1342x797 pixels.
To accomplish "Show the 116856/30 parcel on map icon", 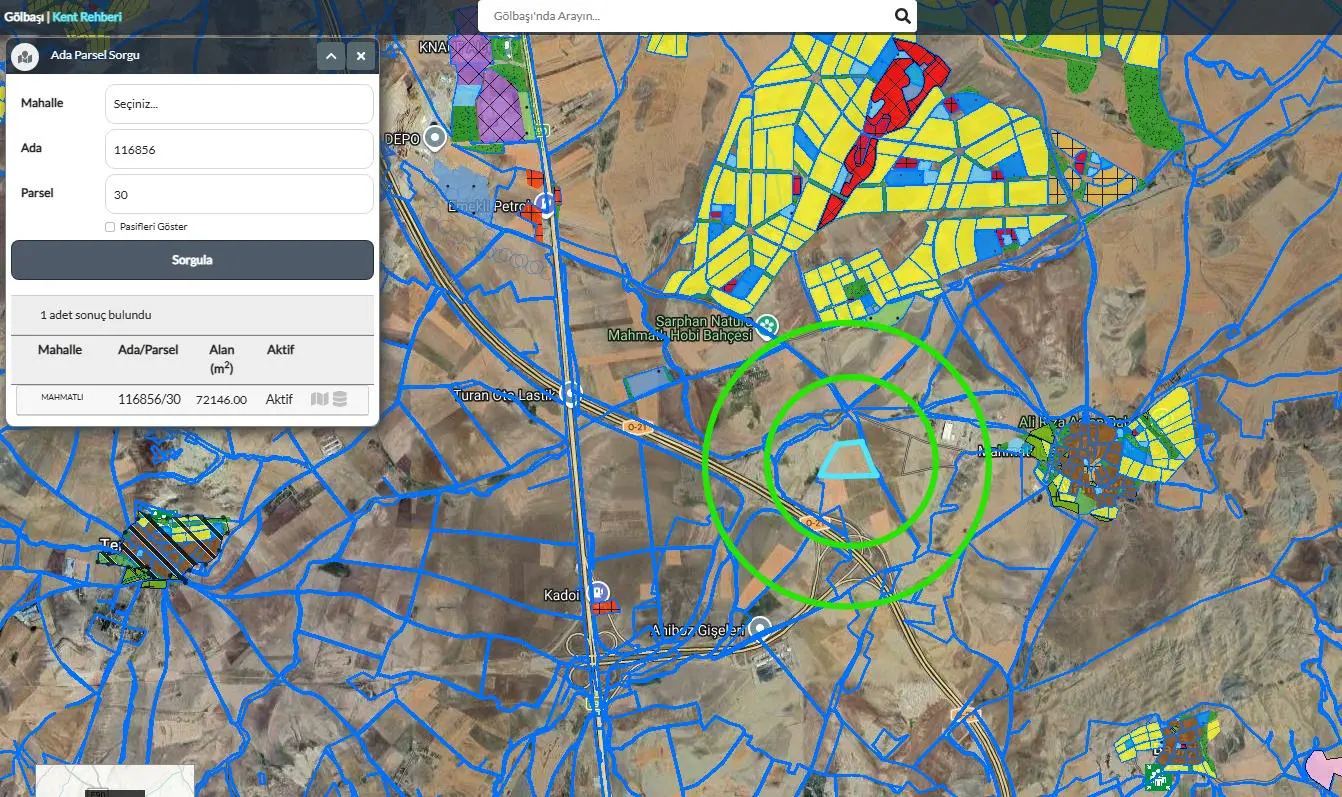I will point(320,399).
